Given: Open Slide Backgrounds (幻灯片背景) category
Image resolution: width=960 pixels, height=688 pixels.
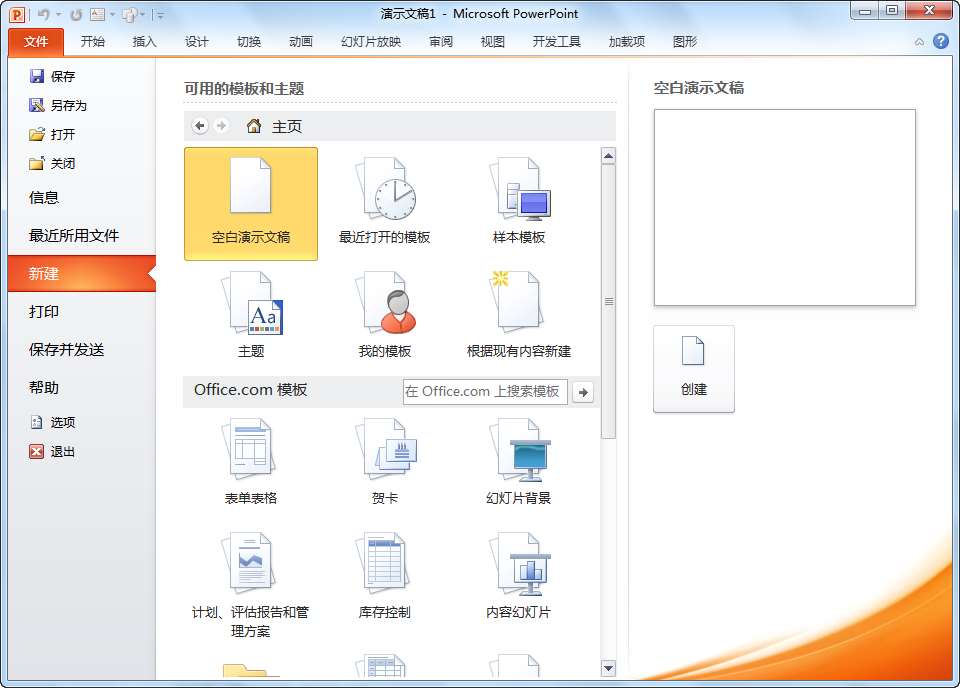Looking at the screenshot, I should coord(519,462).
